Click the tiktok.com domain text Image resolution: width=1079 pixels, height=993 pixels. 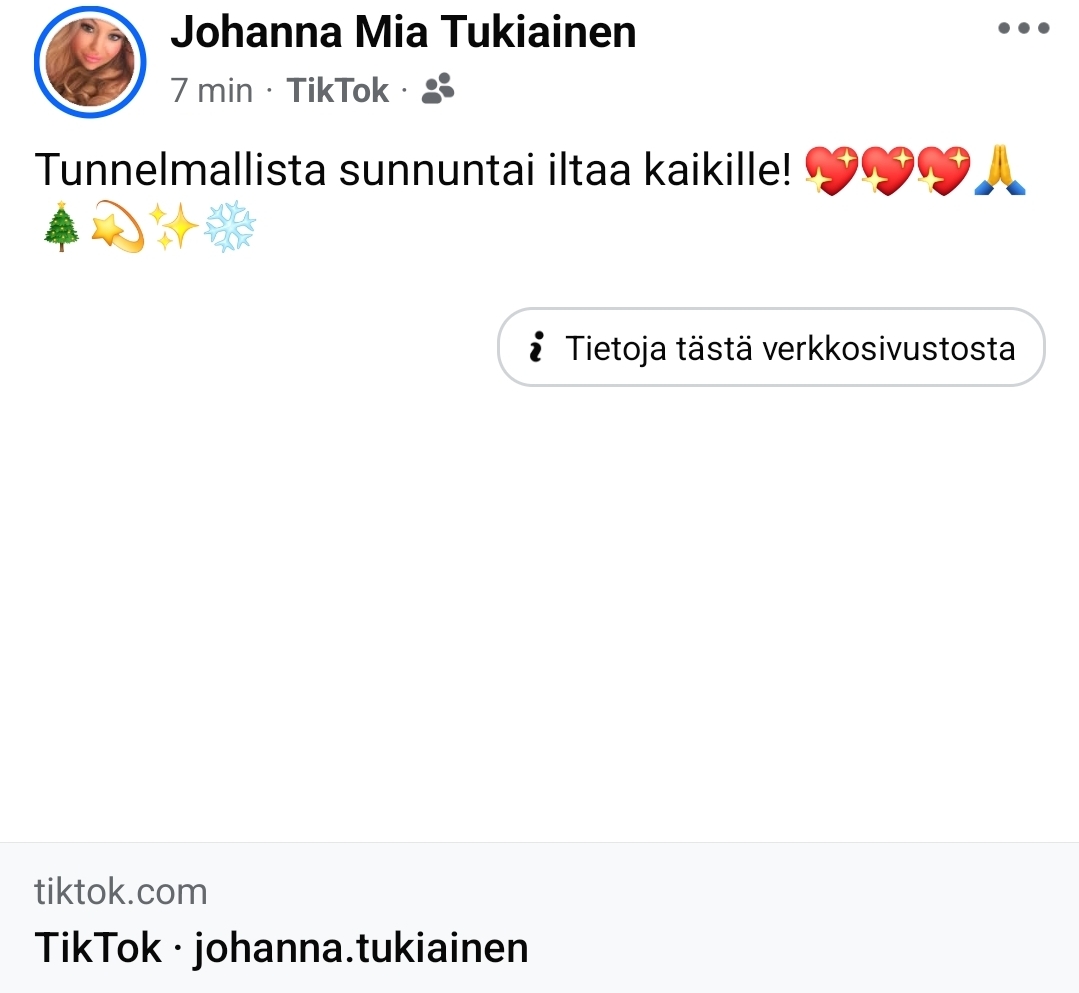point(121,891)
